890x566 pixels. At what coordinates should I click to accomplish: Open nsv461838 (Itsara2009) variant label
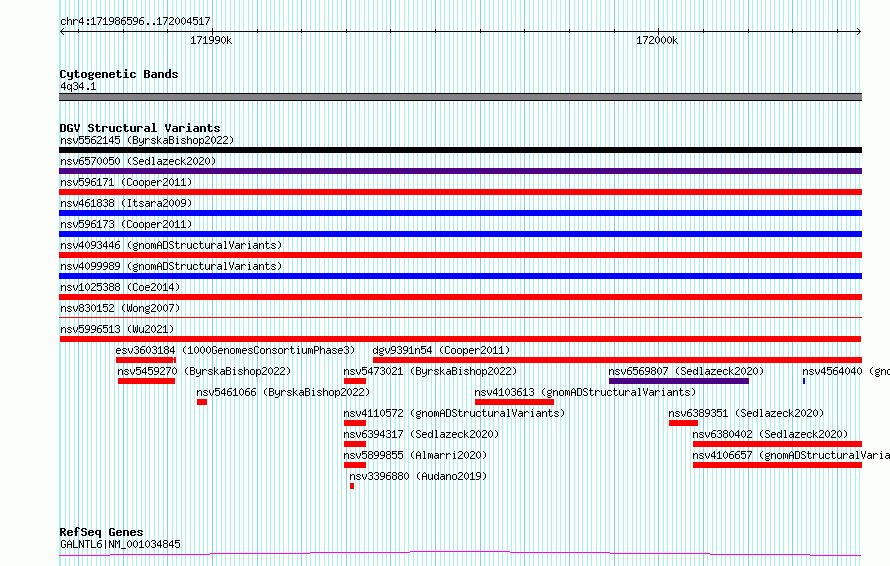(x=126, y=203)
